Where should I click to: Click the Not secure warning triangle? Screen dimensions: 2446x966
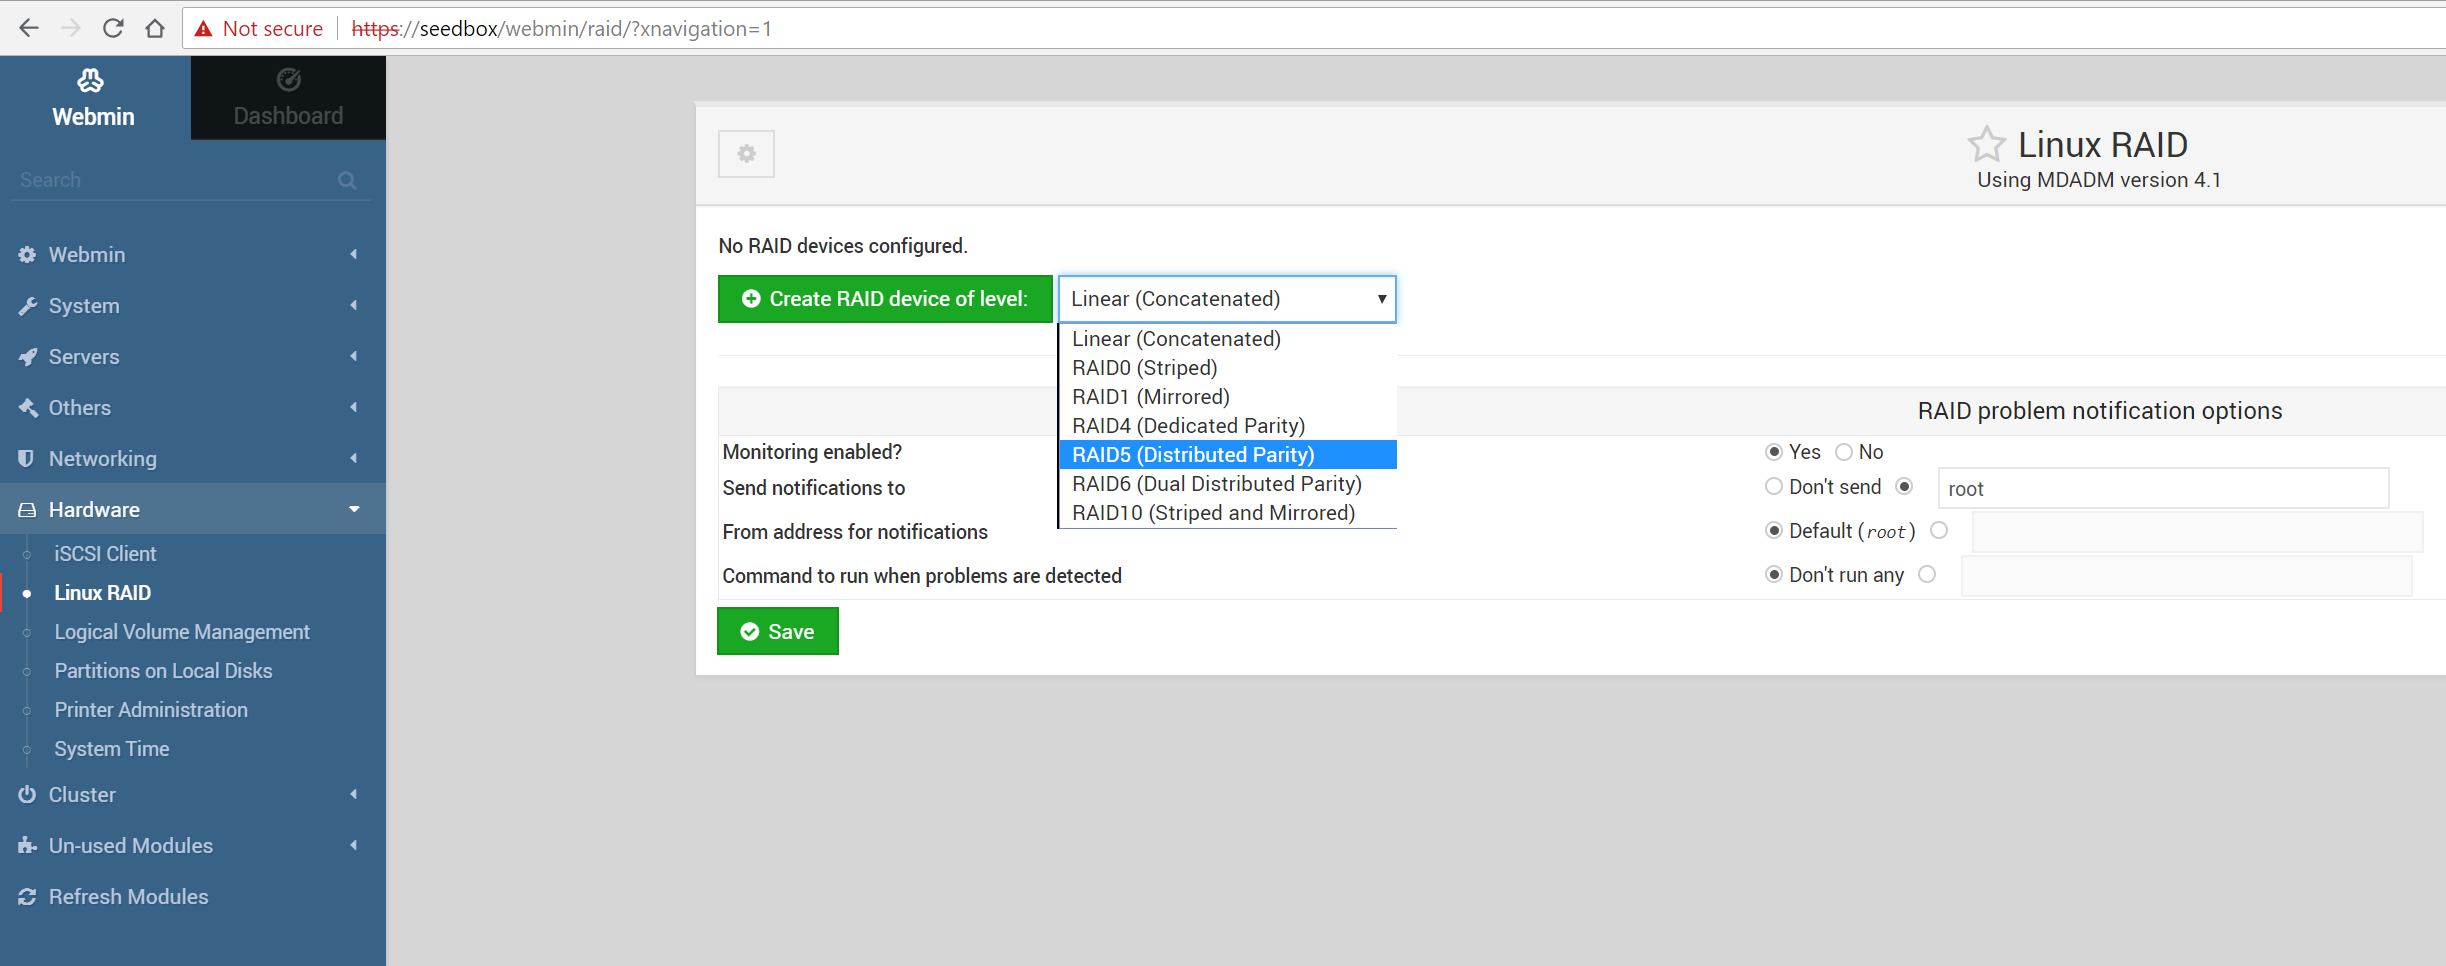pos(203,29)
